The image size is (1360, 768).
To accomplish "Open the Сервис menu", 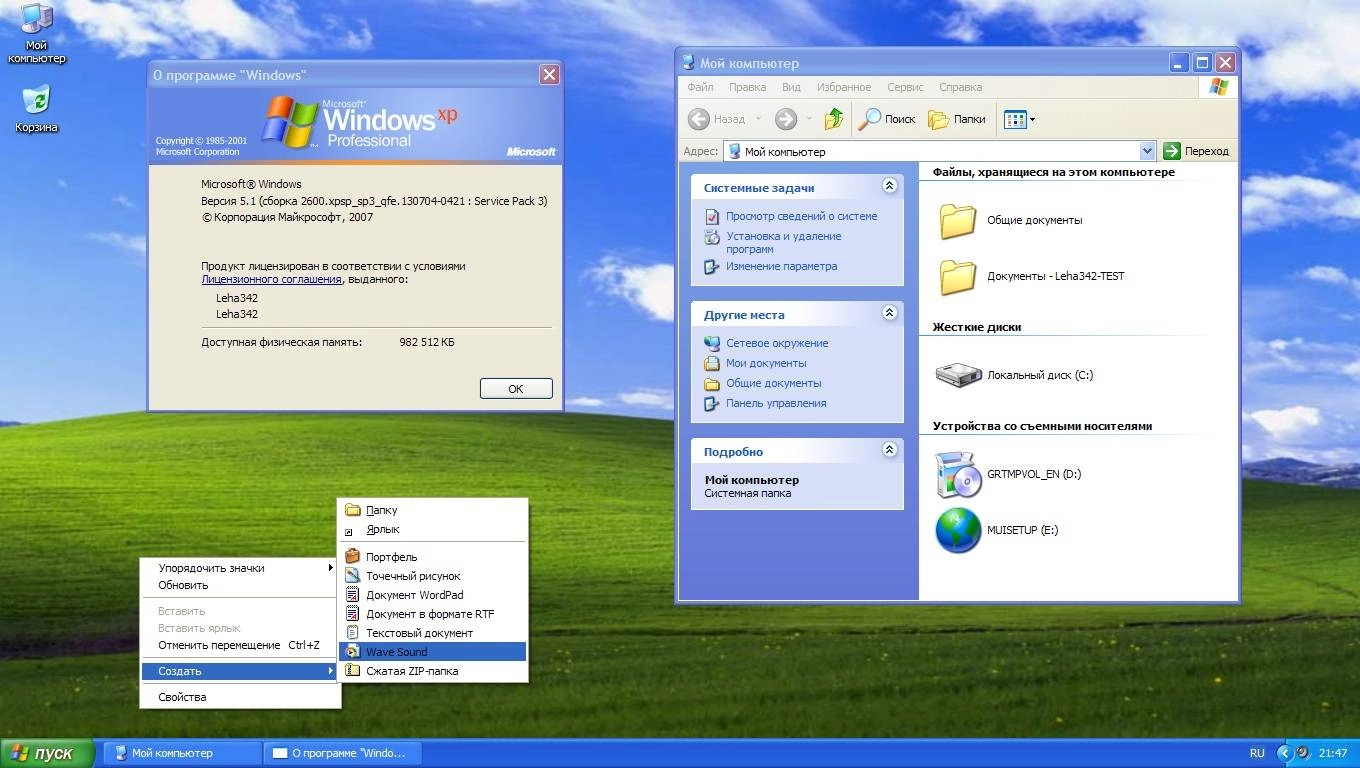I will [x=905, y=87].
